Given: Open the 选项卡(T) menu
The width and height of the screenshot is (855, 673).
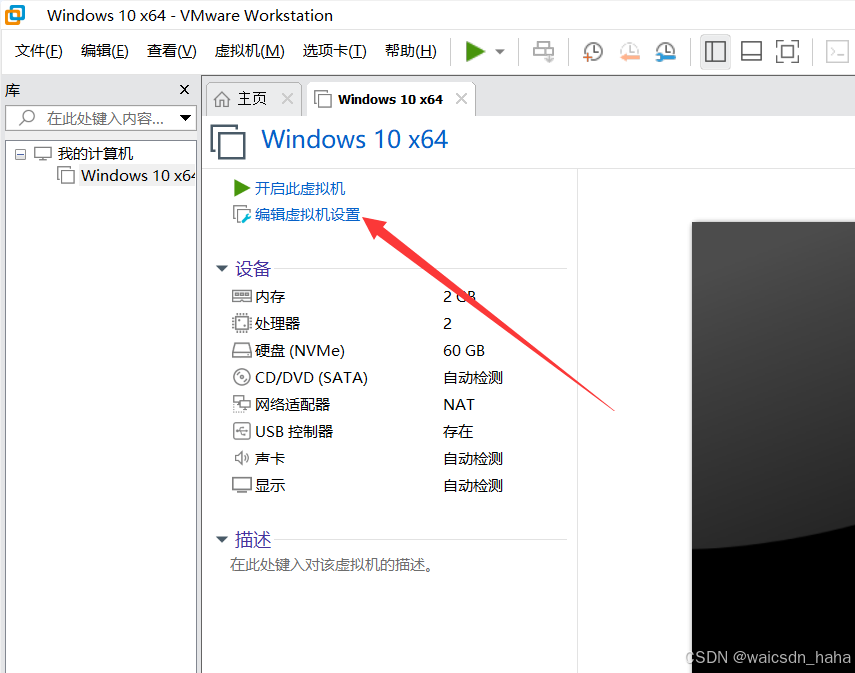Looking at the screenshot, I should tap(334, 51).
